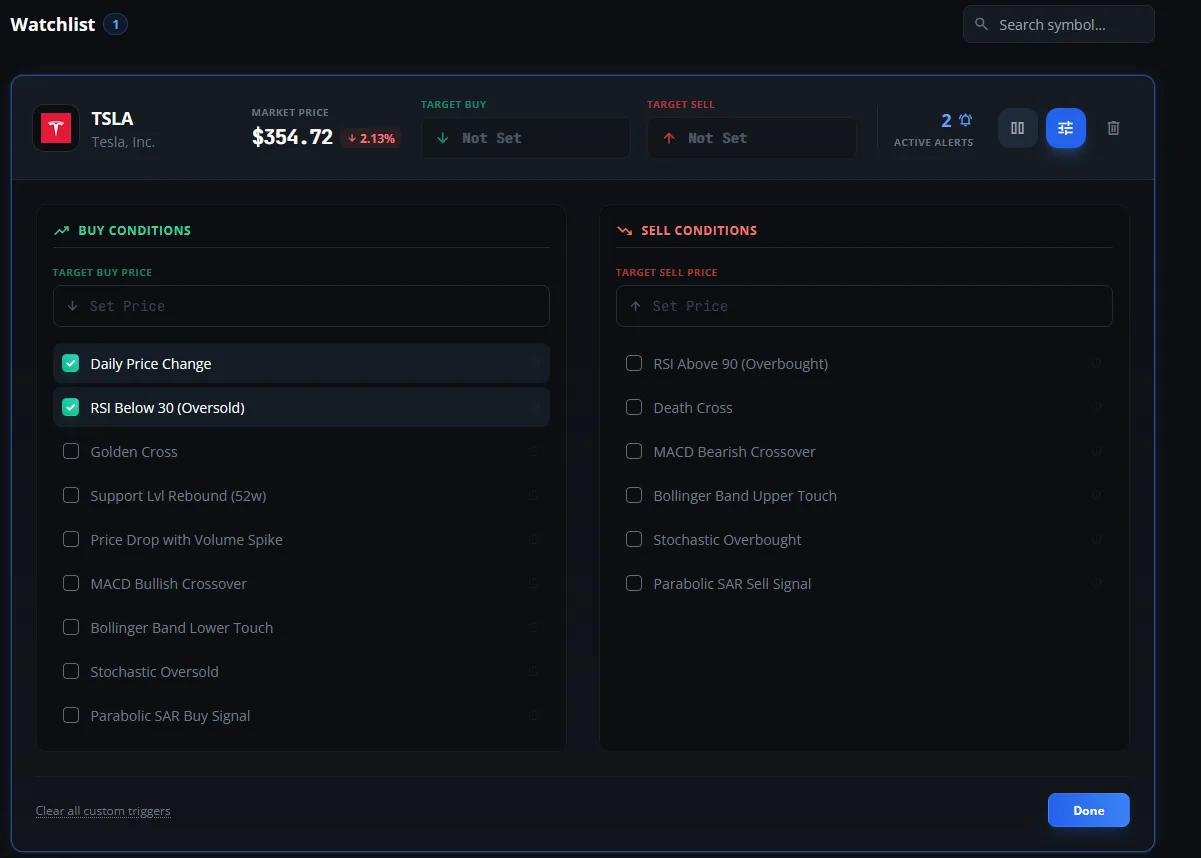Check RSI Above 90 (Overbought)

pyautogui.click(x=634, y=363)
